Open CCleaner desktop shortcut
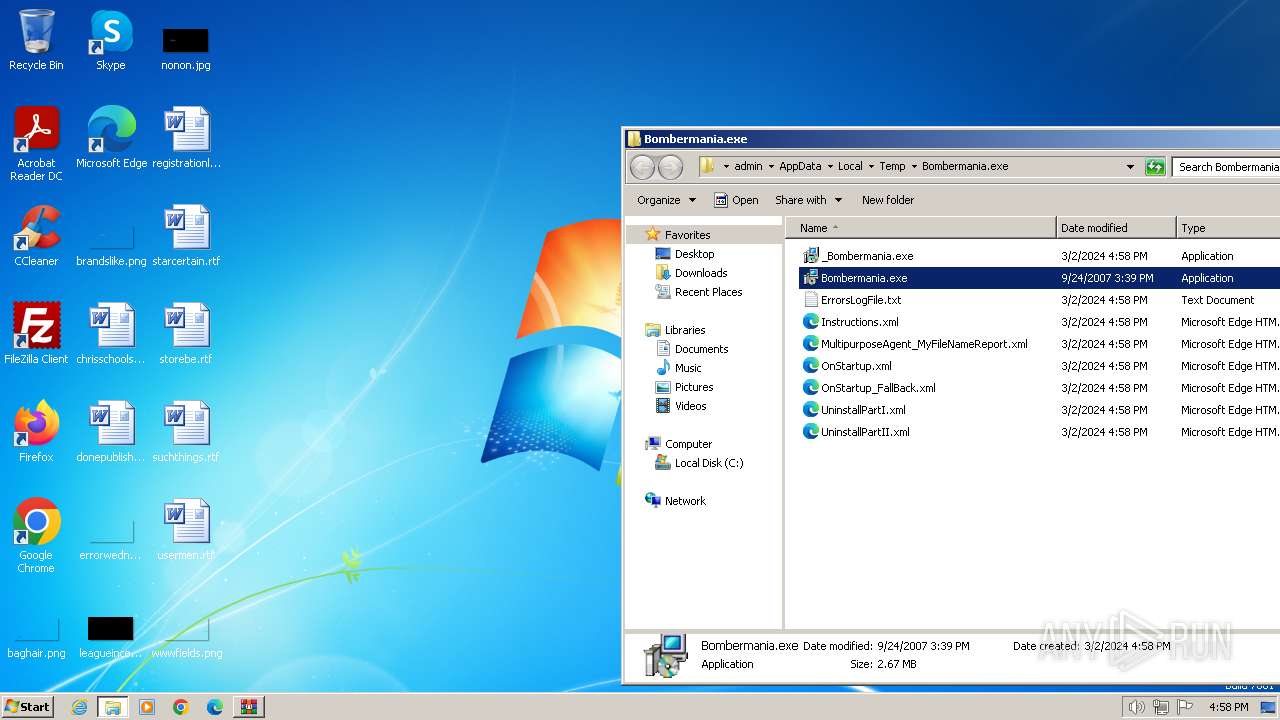 coord(36,235)
